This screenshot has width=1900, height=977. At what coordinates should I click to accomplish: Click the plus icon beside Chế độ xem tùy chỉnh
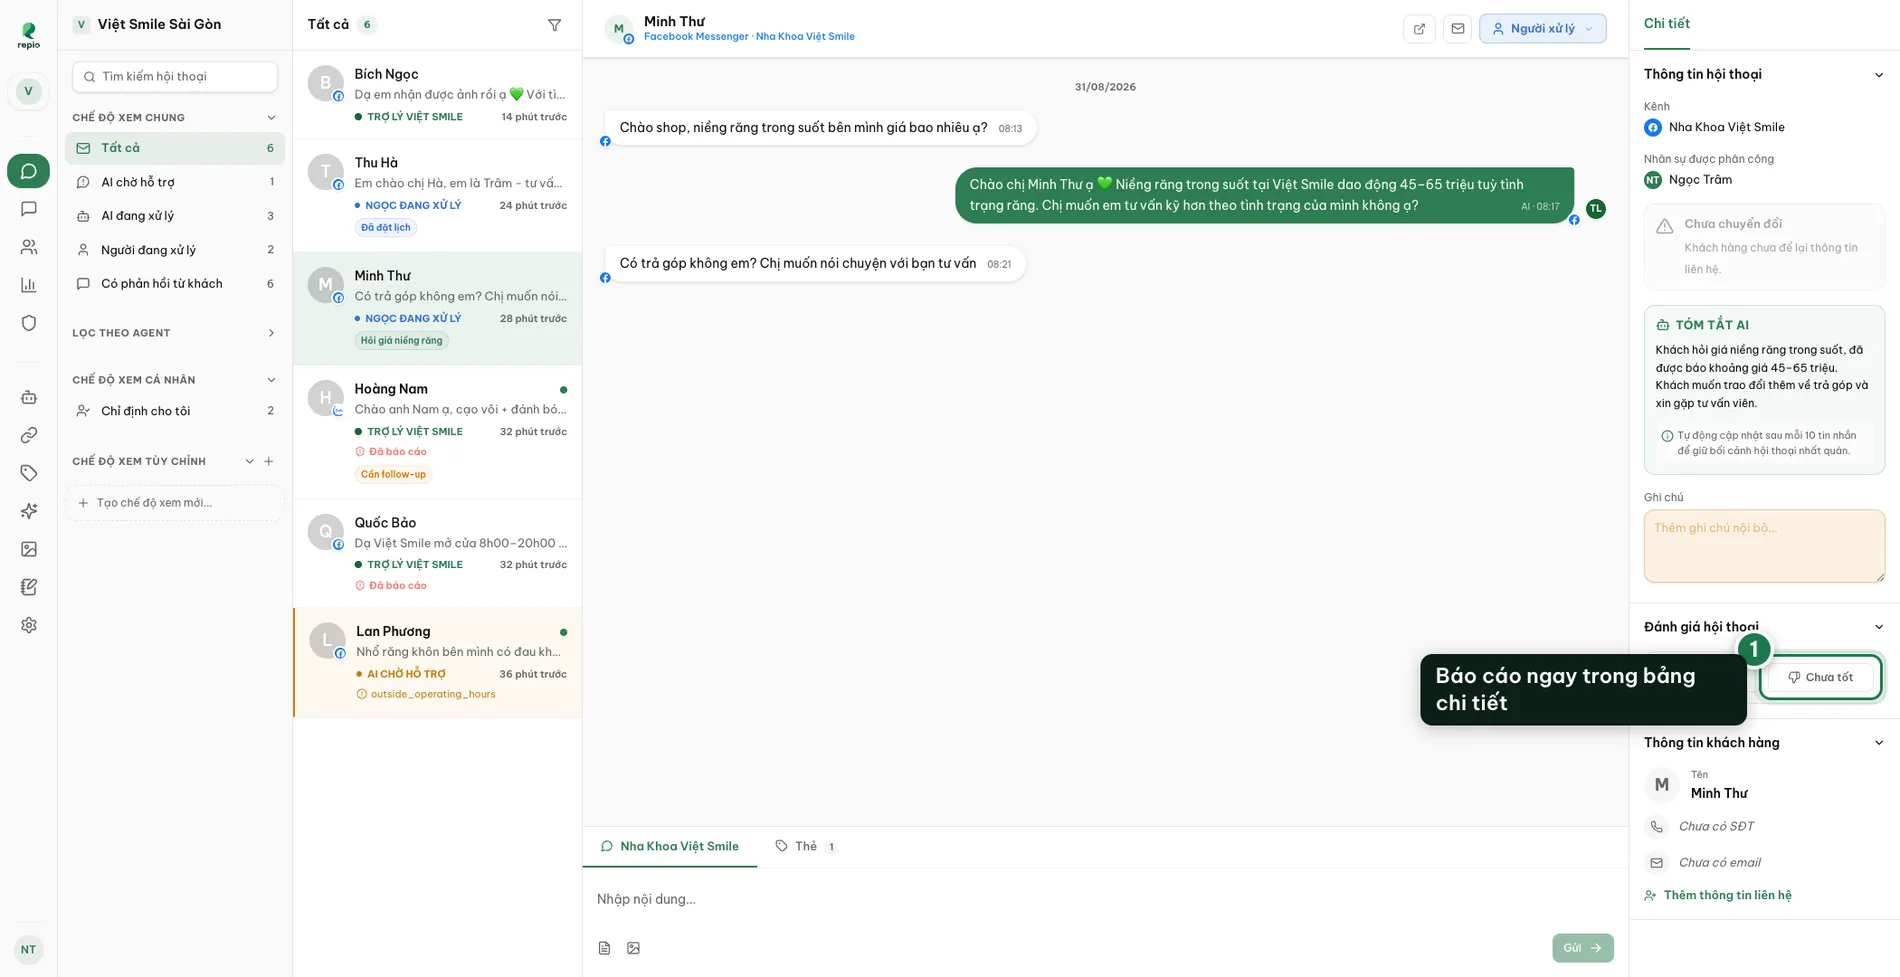click(x=268, y=461)
